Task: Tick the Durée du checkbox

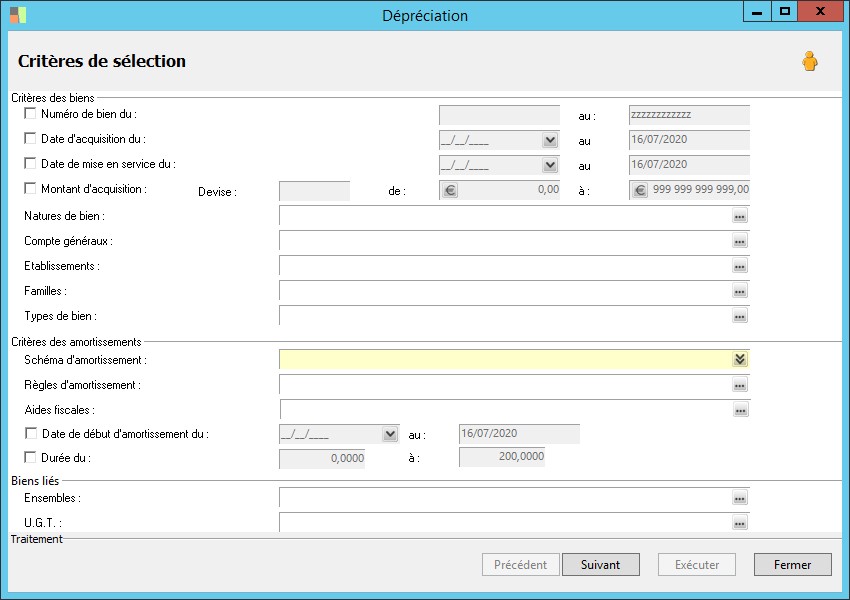Action: pyautogui.click(x=30, y=457)
